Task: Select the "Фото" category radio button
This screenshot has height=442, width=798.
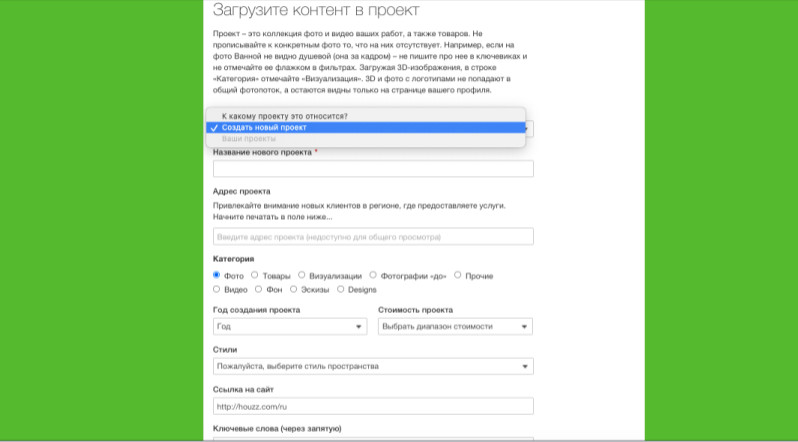Action: click(217, 275)
